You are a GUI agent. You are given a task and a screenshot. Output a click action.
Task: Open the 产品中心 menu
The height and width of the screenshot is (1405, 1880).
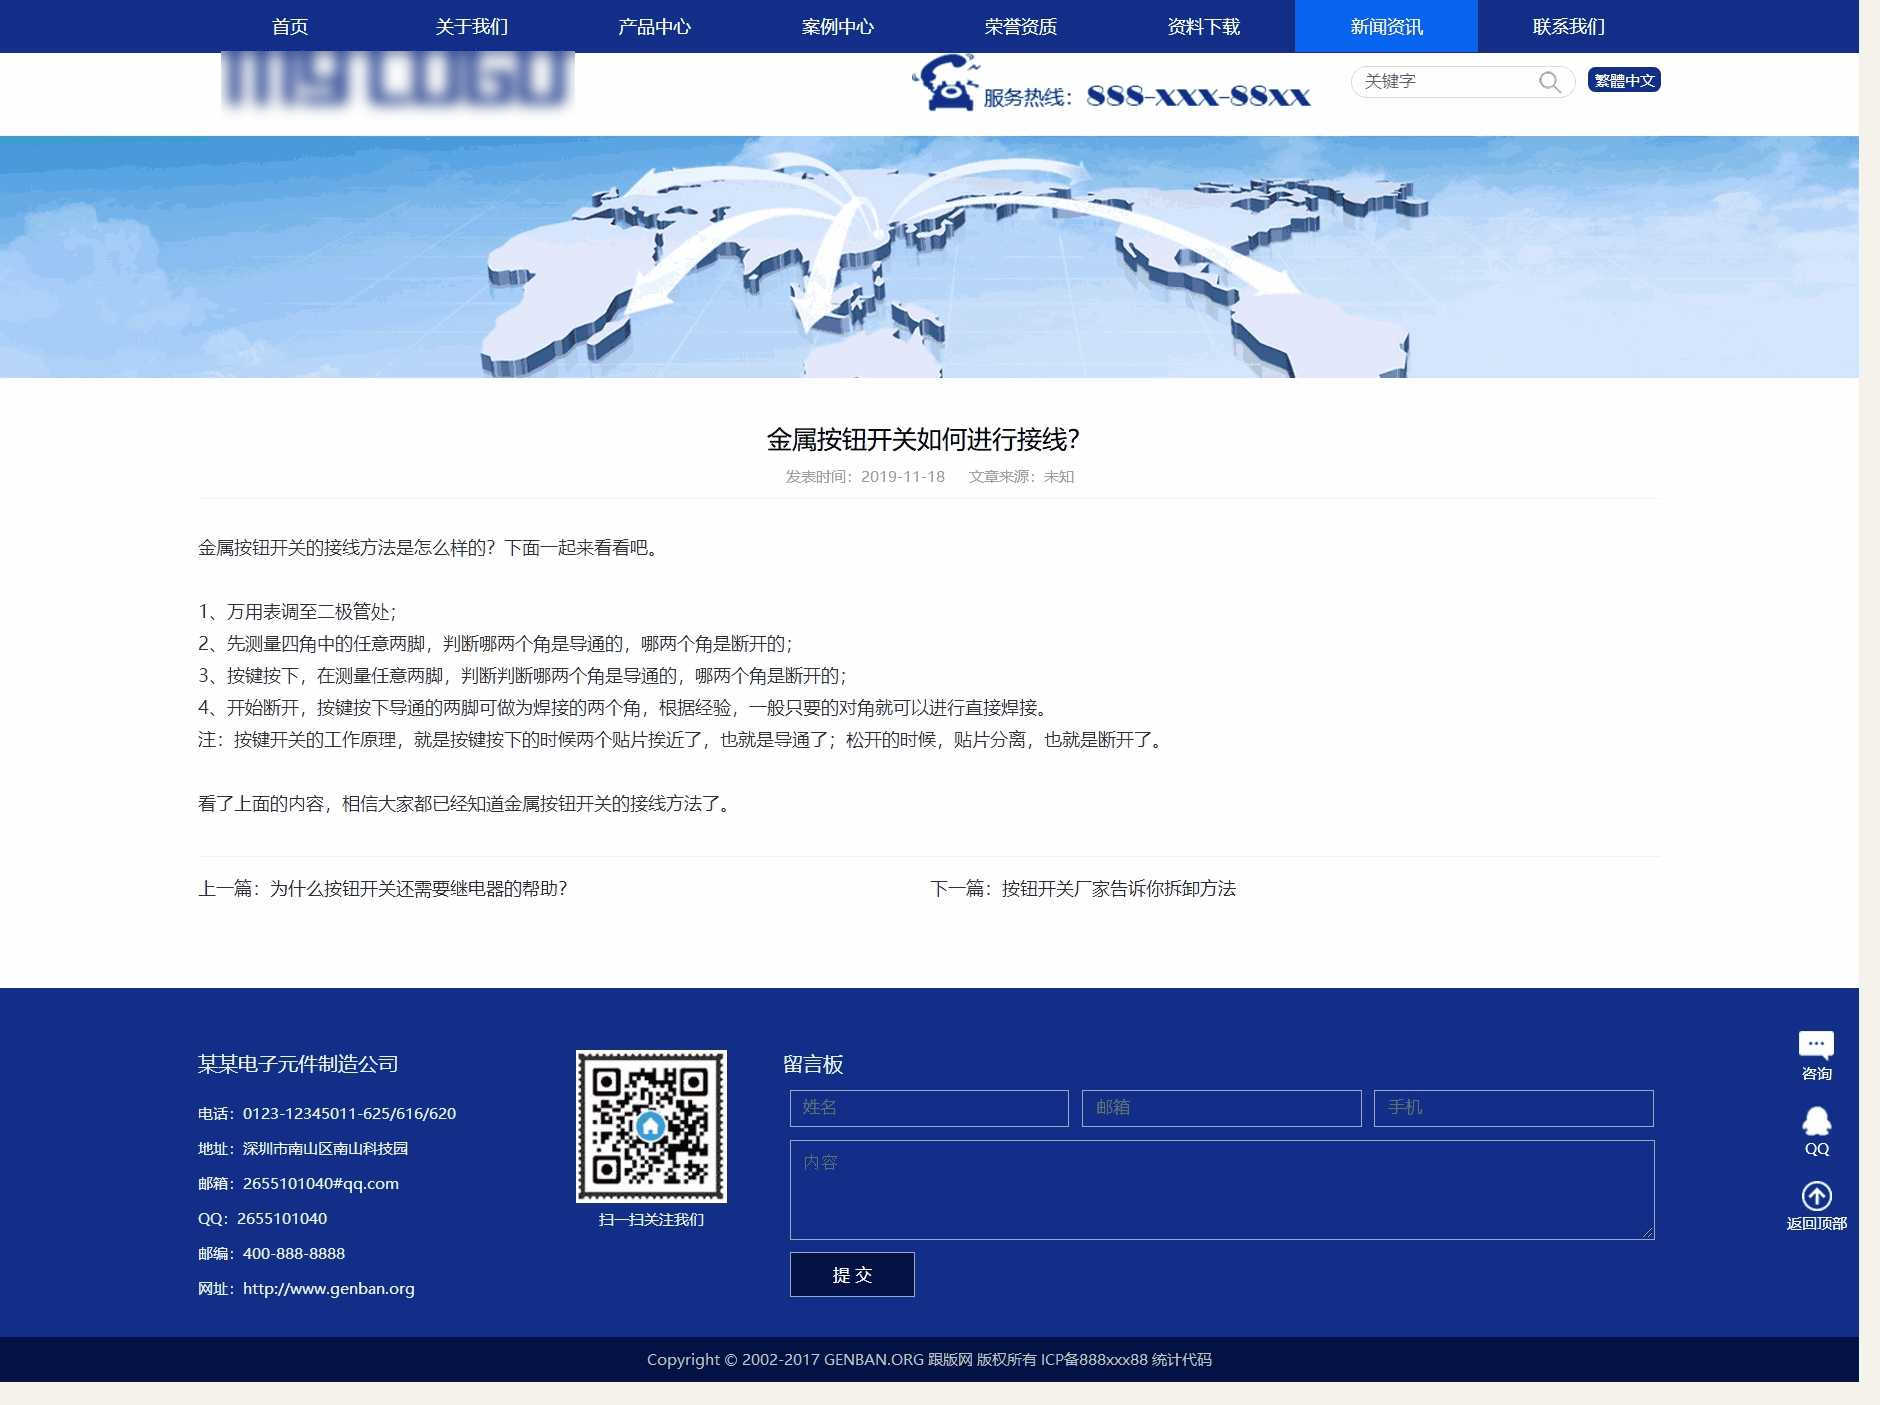pos(656,26)
